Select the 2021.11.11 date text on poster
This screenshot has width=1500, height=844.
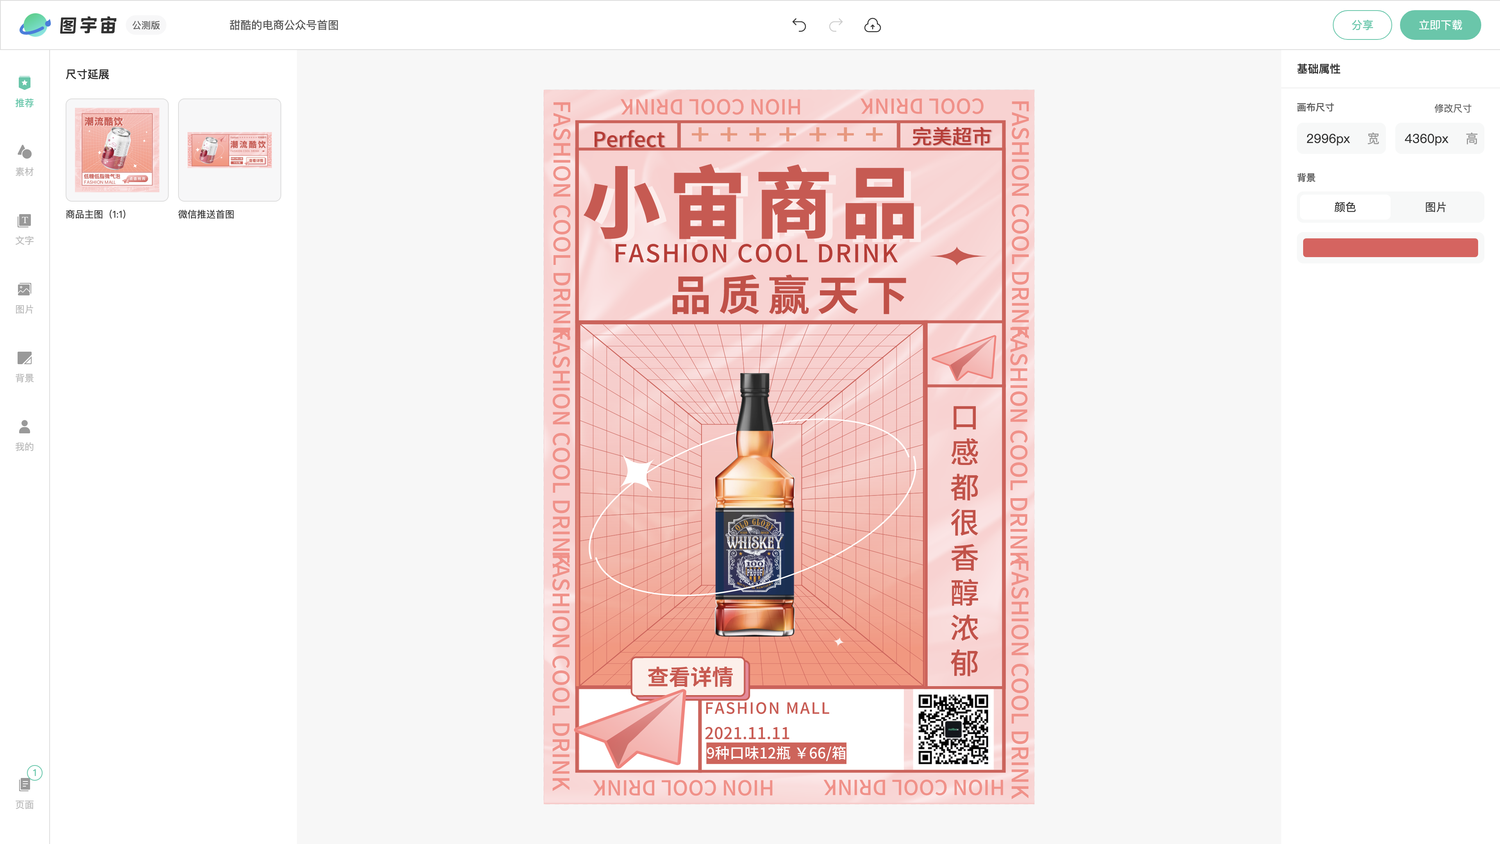(x=747, y=733)
